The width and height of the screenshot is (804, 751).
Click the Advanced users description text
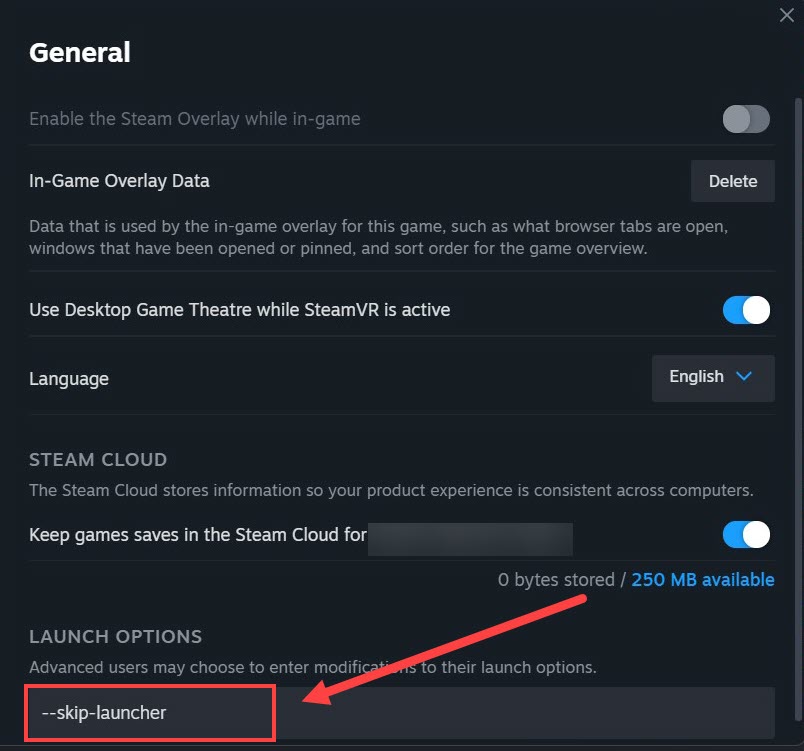tap(312, 667)
